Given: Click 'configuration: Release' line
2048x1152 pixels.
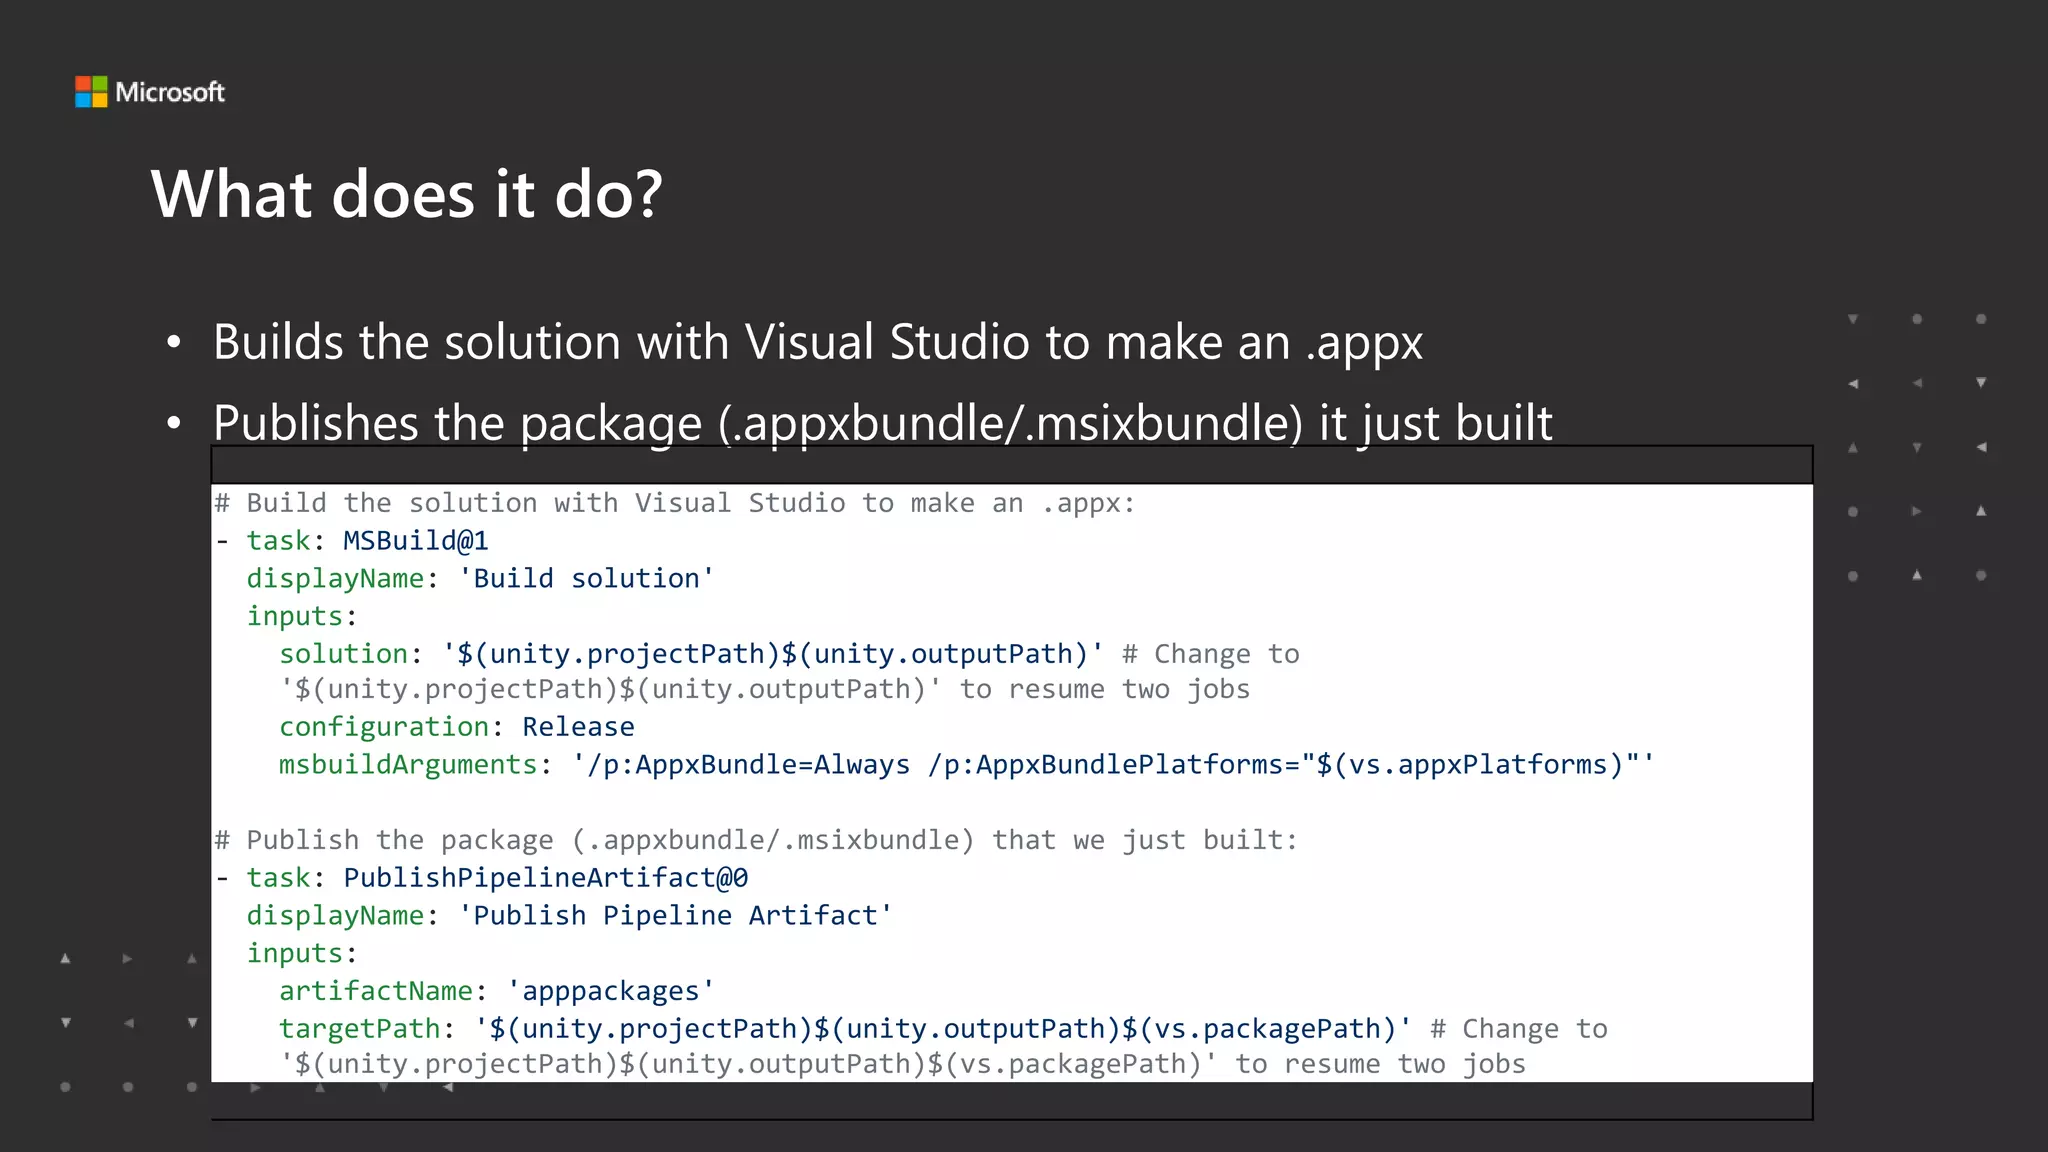Looking at the screenshot, I should pyautogui.click(x=457, y=727).
